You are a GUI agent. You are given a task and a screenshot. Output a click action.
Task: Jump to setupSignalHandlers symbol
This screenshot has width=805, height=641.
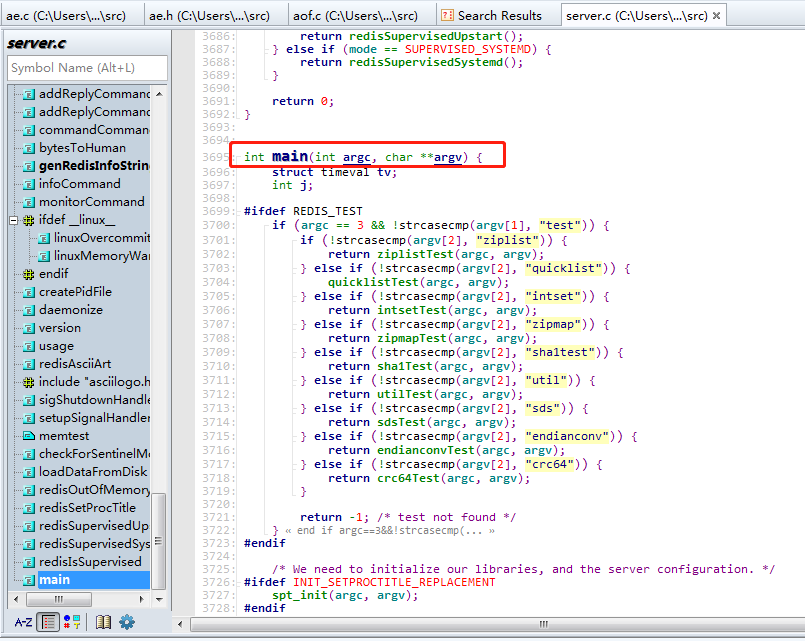(x=94, y=418)
